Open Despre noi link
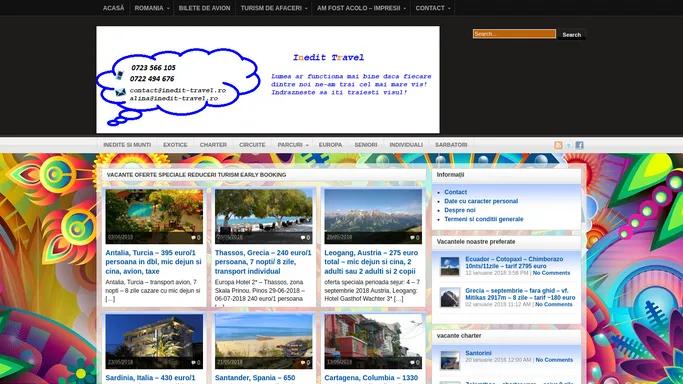Viewport: 683px width, 384px height. coord(460,210)
